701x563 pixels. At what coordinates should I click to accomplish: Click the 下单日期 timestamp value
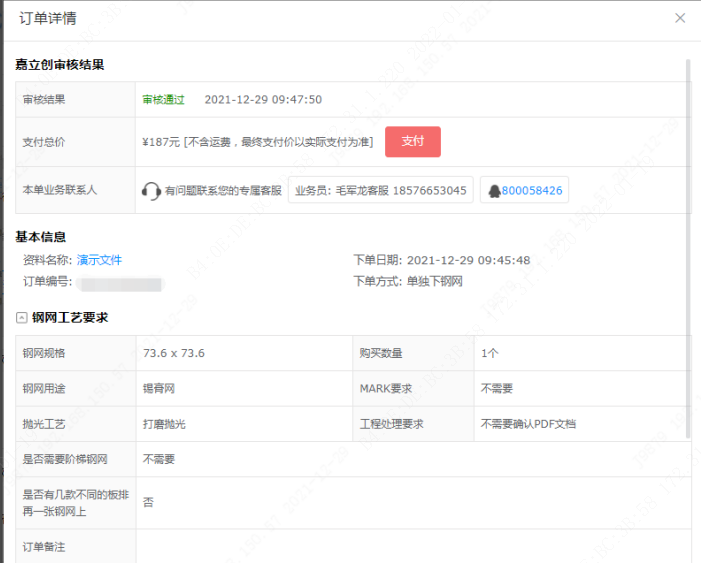pyautogui.click(x=468, y=260)
